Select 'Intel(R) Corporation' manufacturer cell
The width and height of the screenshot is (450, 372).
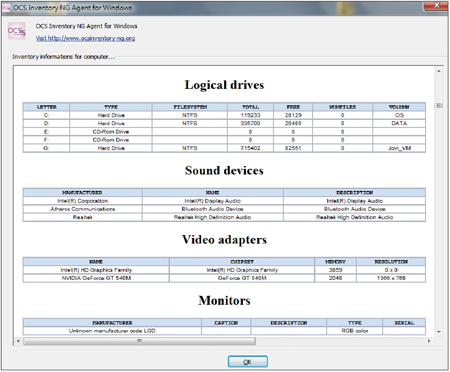[82, 201]
